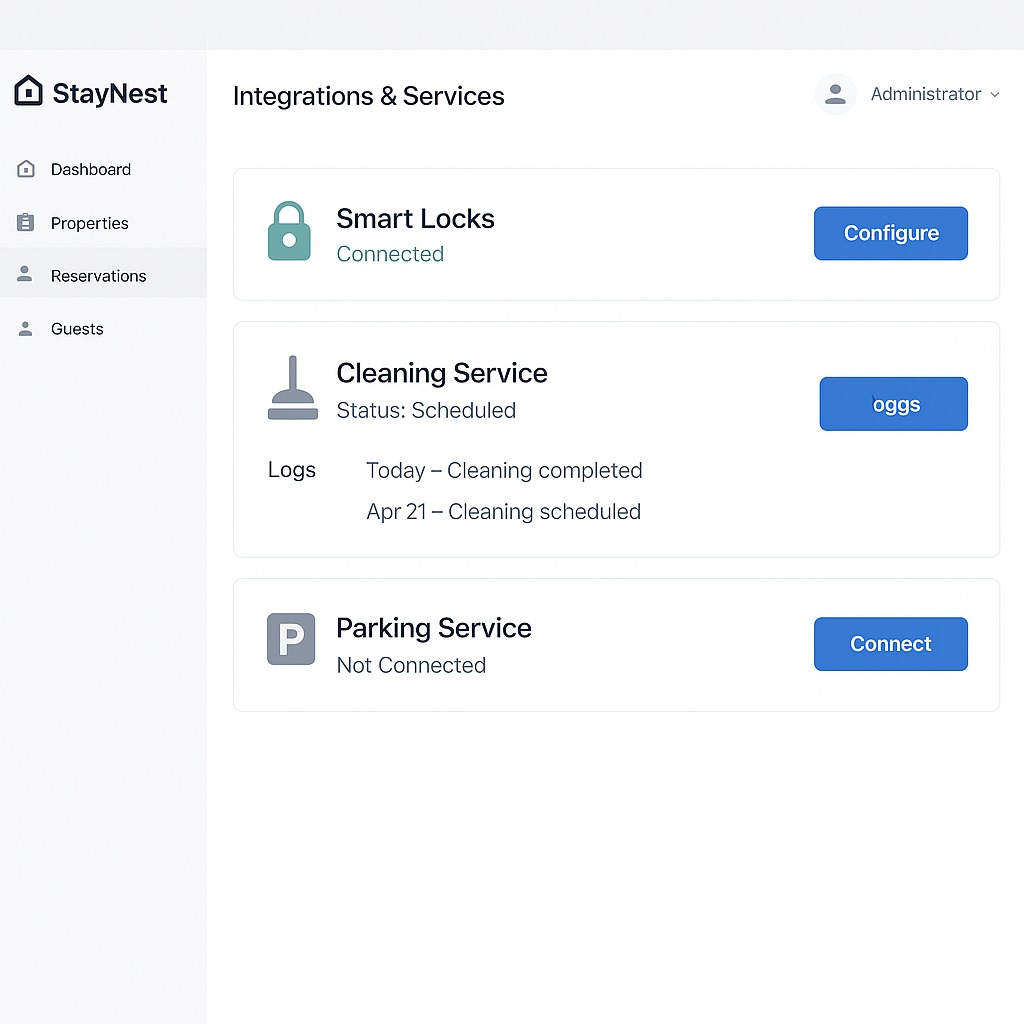The image size is (1024, 1024).
Task: Click the Administrator avatar icon
Action: pos(835,94)
